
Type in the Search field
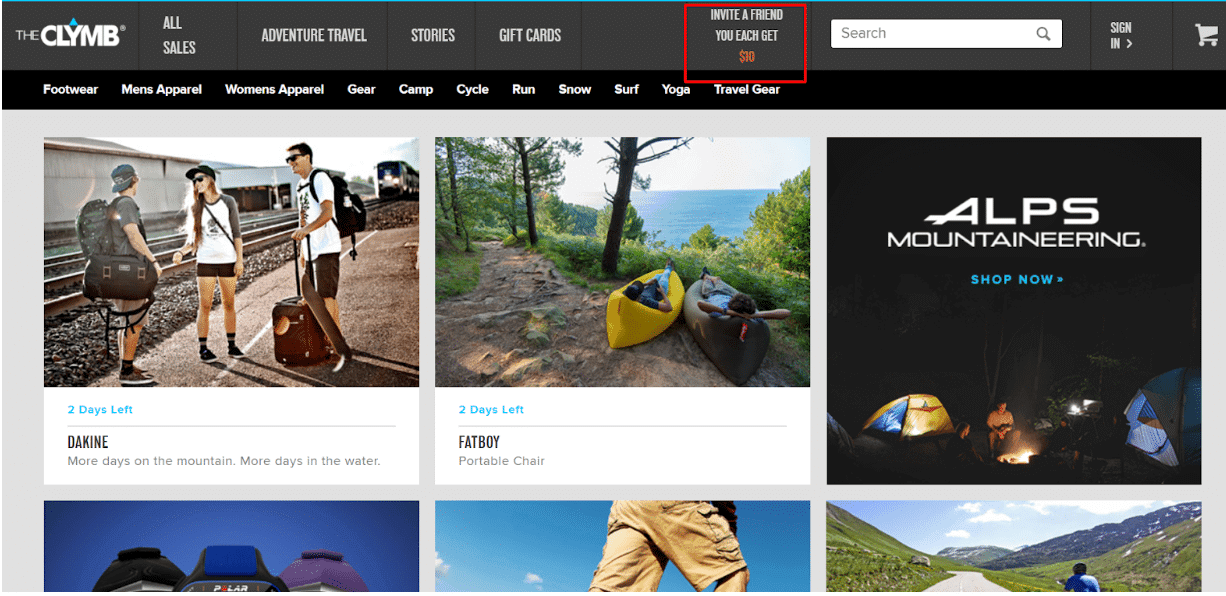930,34
